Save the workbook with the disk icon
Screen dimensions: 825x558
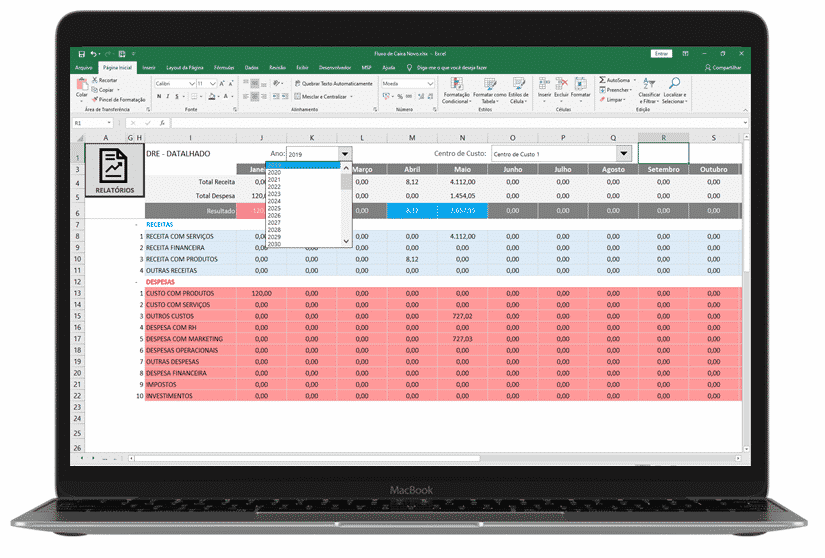click(x=82, y=54)
